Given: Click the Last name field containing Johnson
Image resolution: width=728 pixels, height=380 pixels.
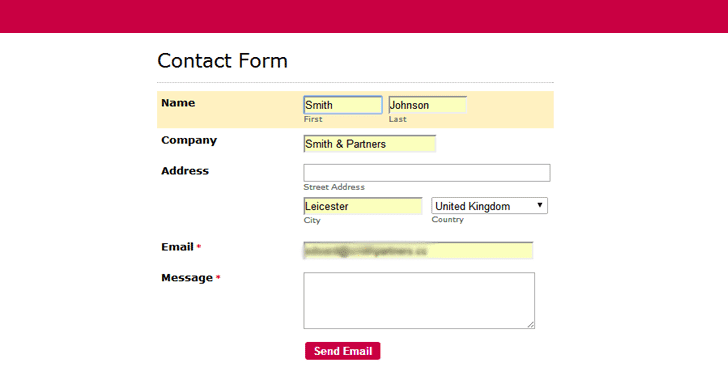Looking at the screenshot, I should tap(428, 105).
